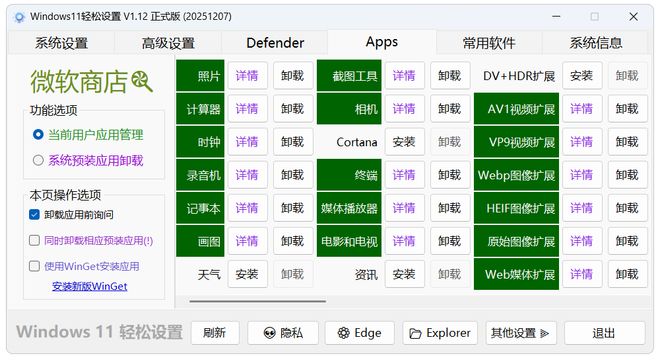View 详情 for 画图
The width and height of the screenshot is (660, 360).
click(247, 241)
